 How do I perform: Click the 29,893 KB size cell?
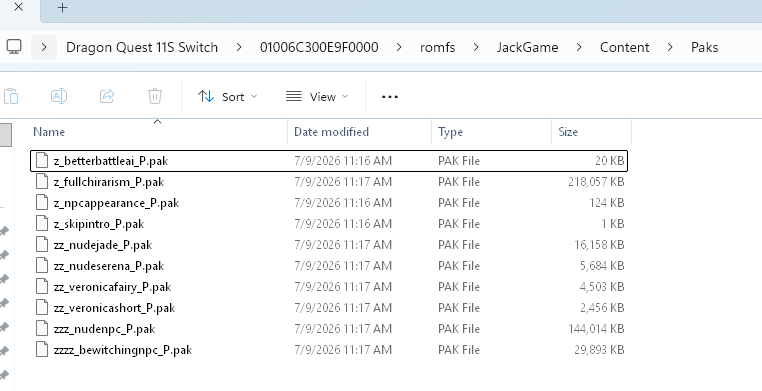(x=599, y=350)
